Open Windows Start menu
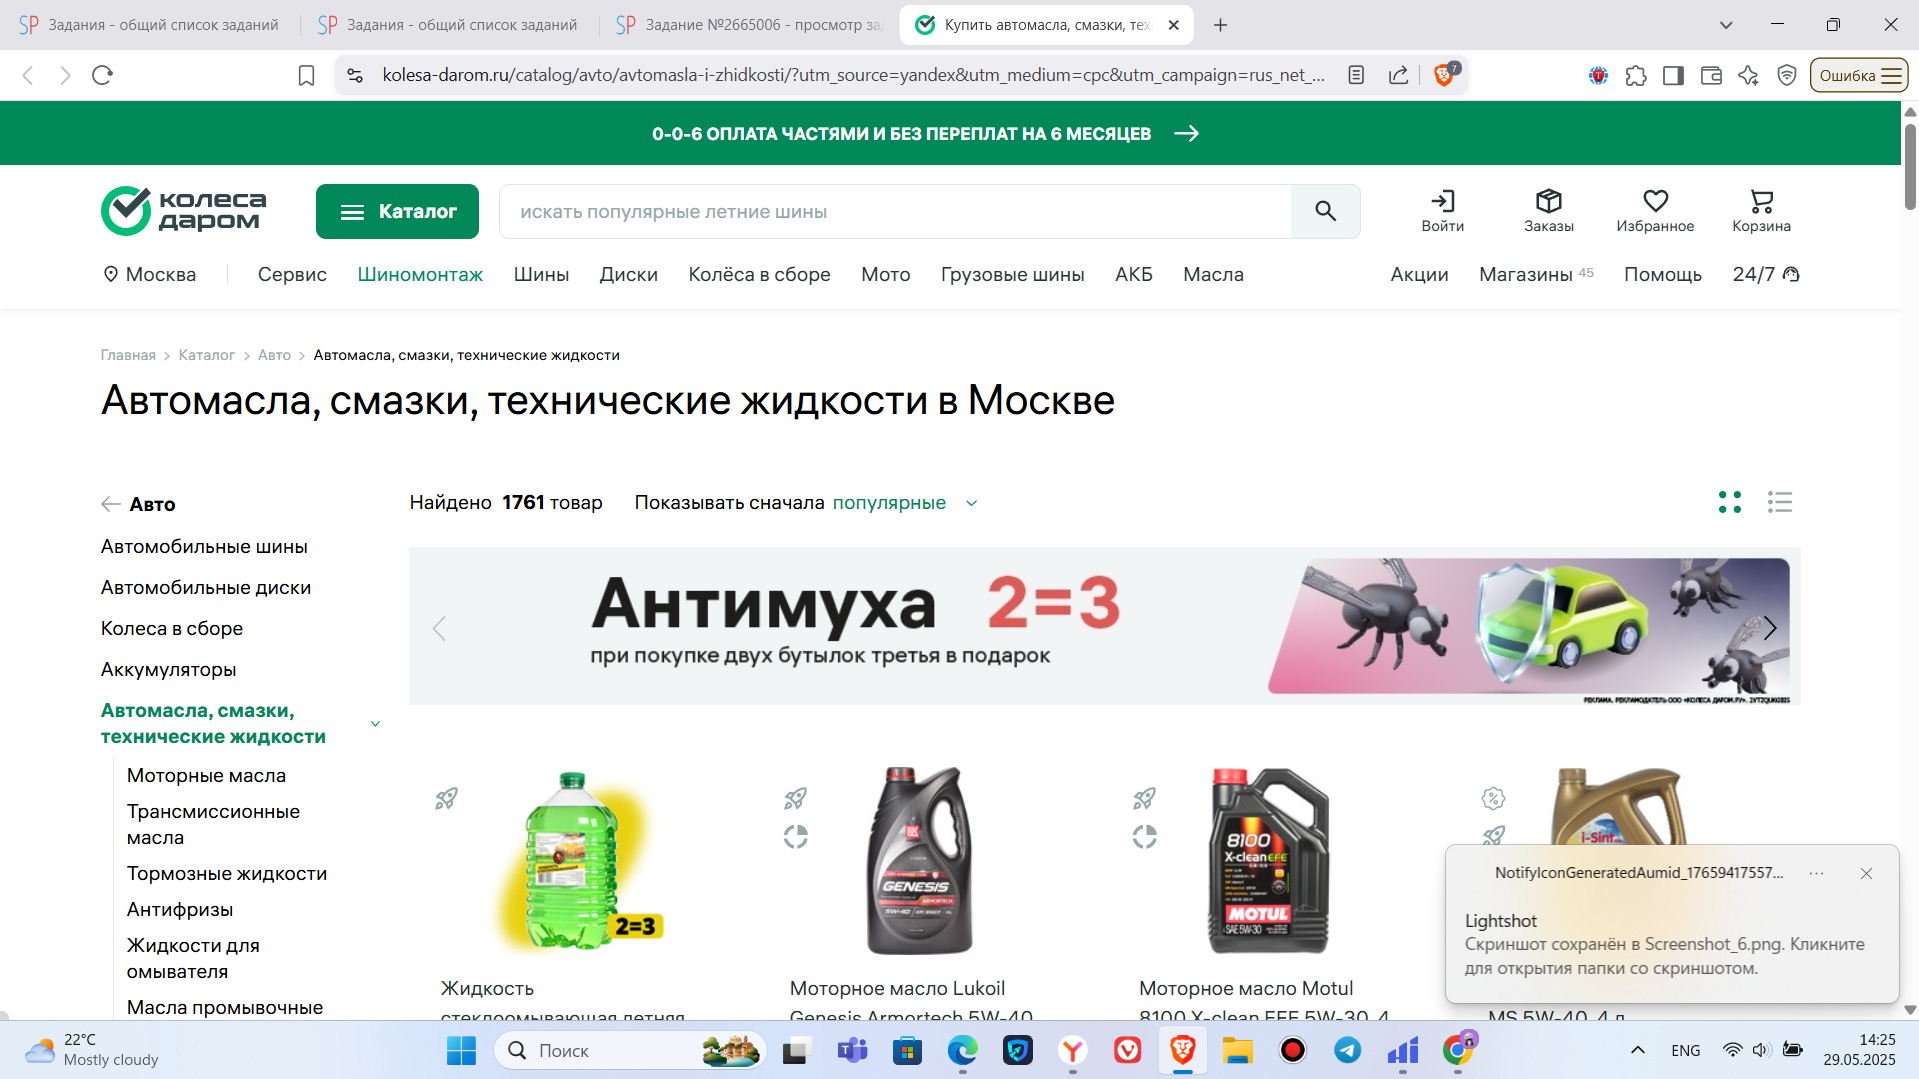The image size is (1919, 1079). tap(461, 1050)
